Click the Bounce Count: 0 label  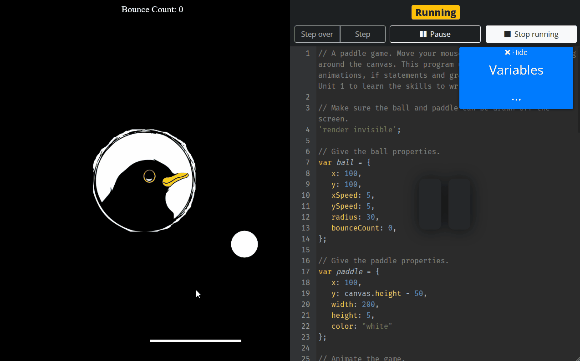coord(152,9)
